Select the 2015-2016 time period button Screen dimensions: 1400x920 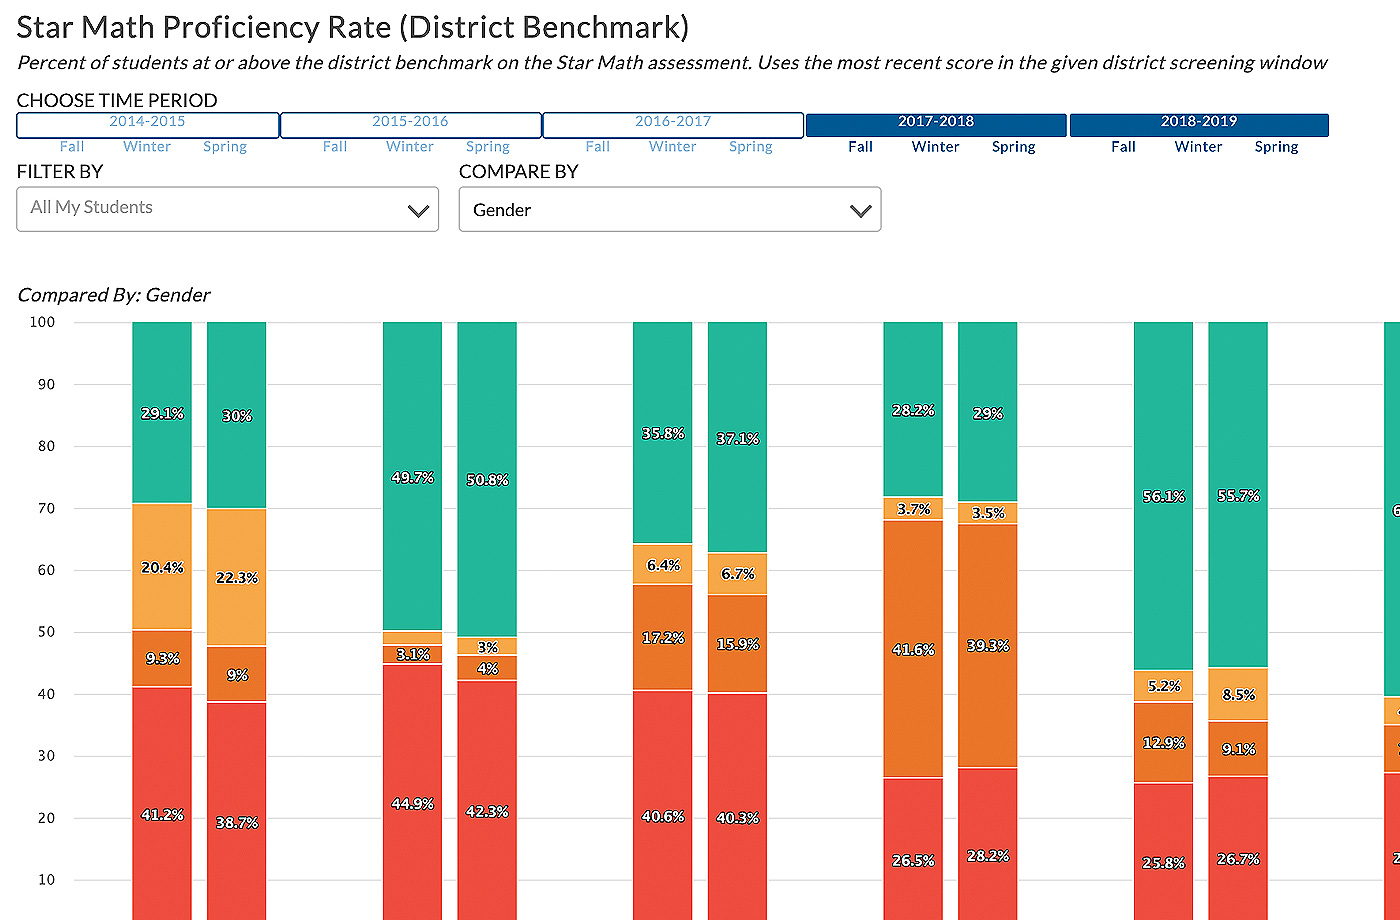(411, 125)
